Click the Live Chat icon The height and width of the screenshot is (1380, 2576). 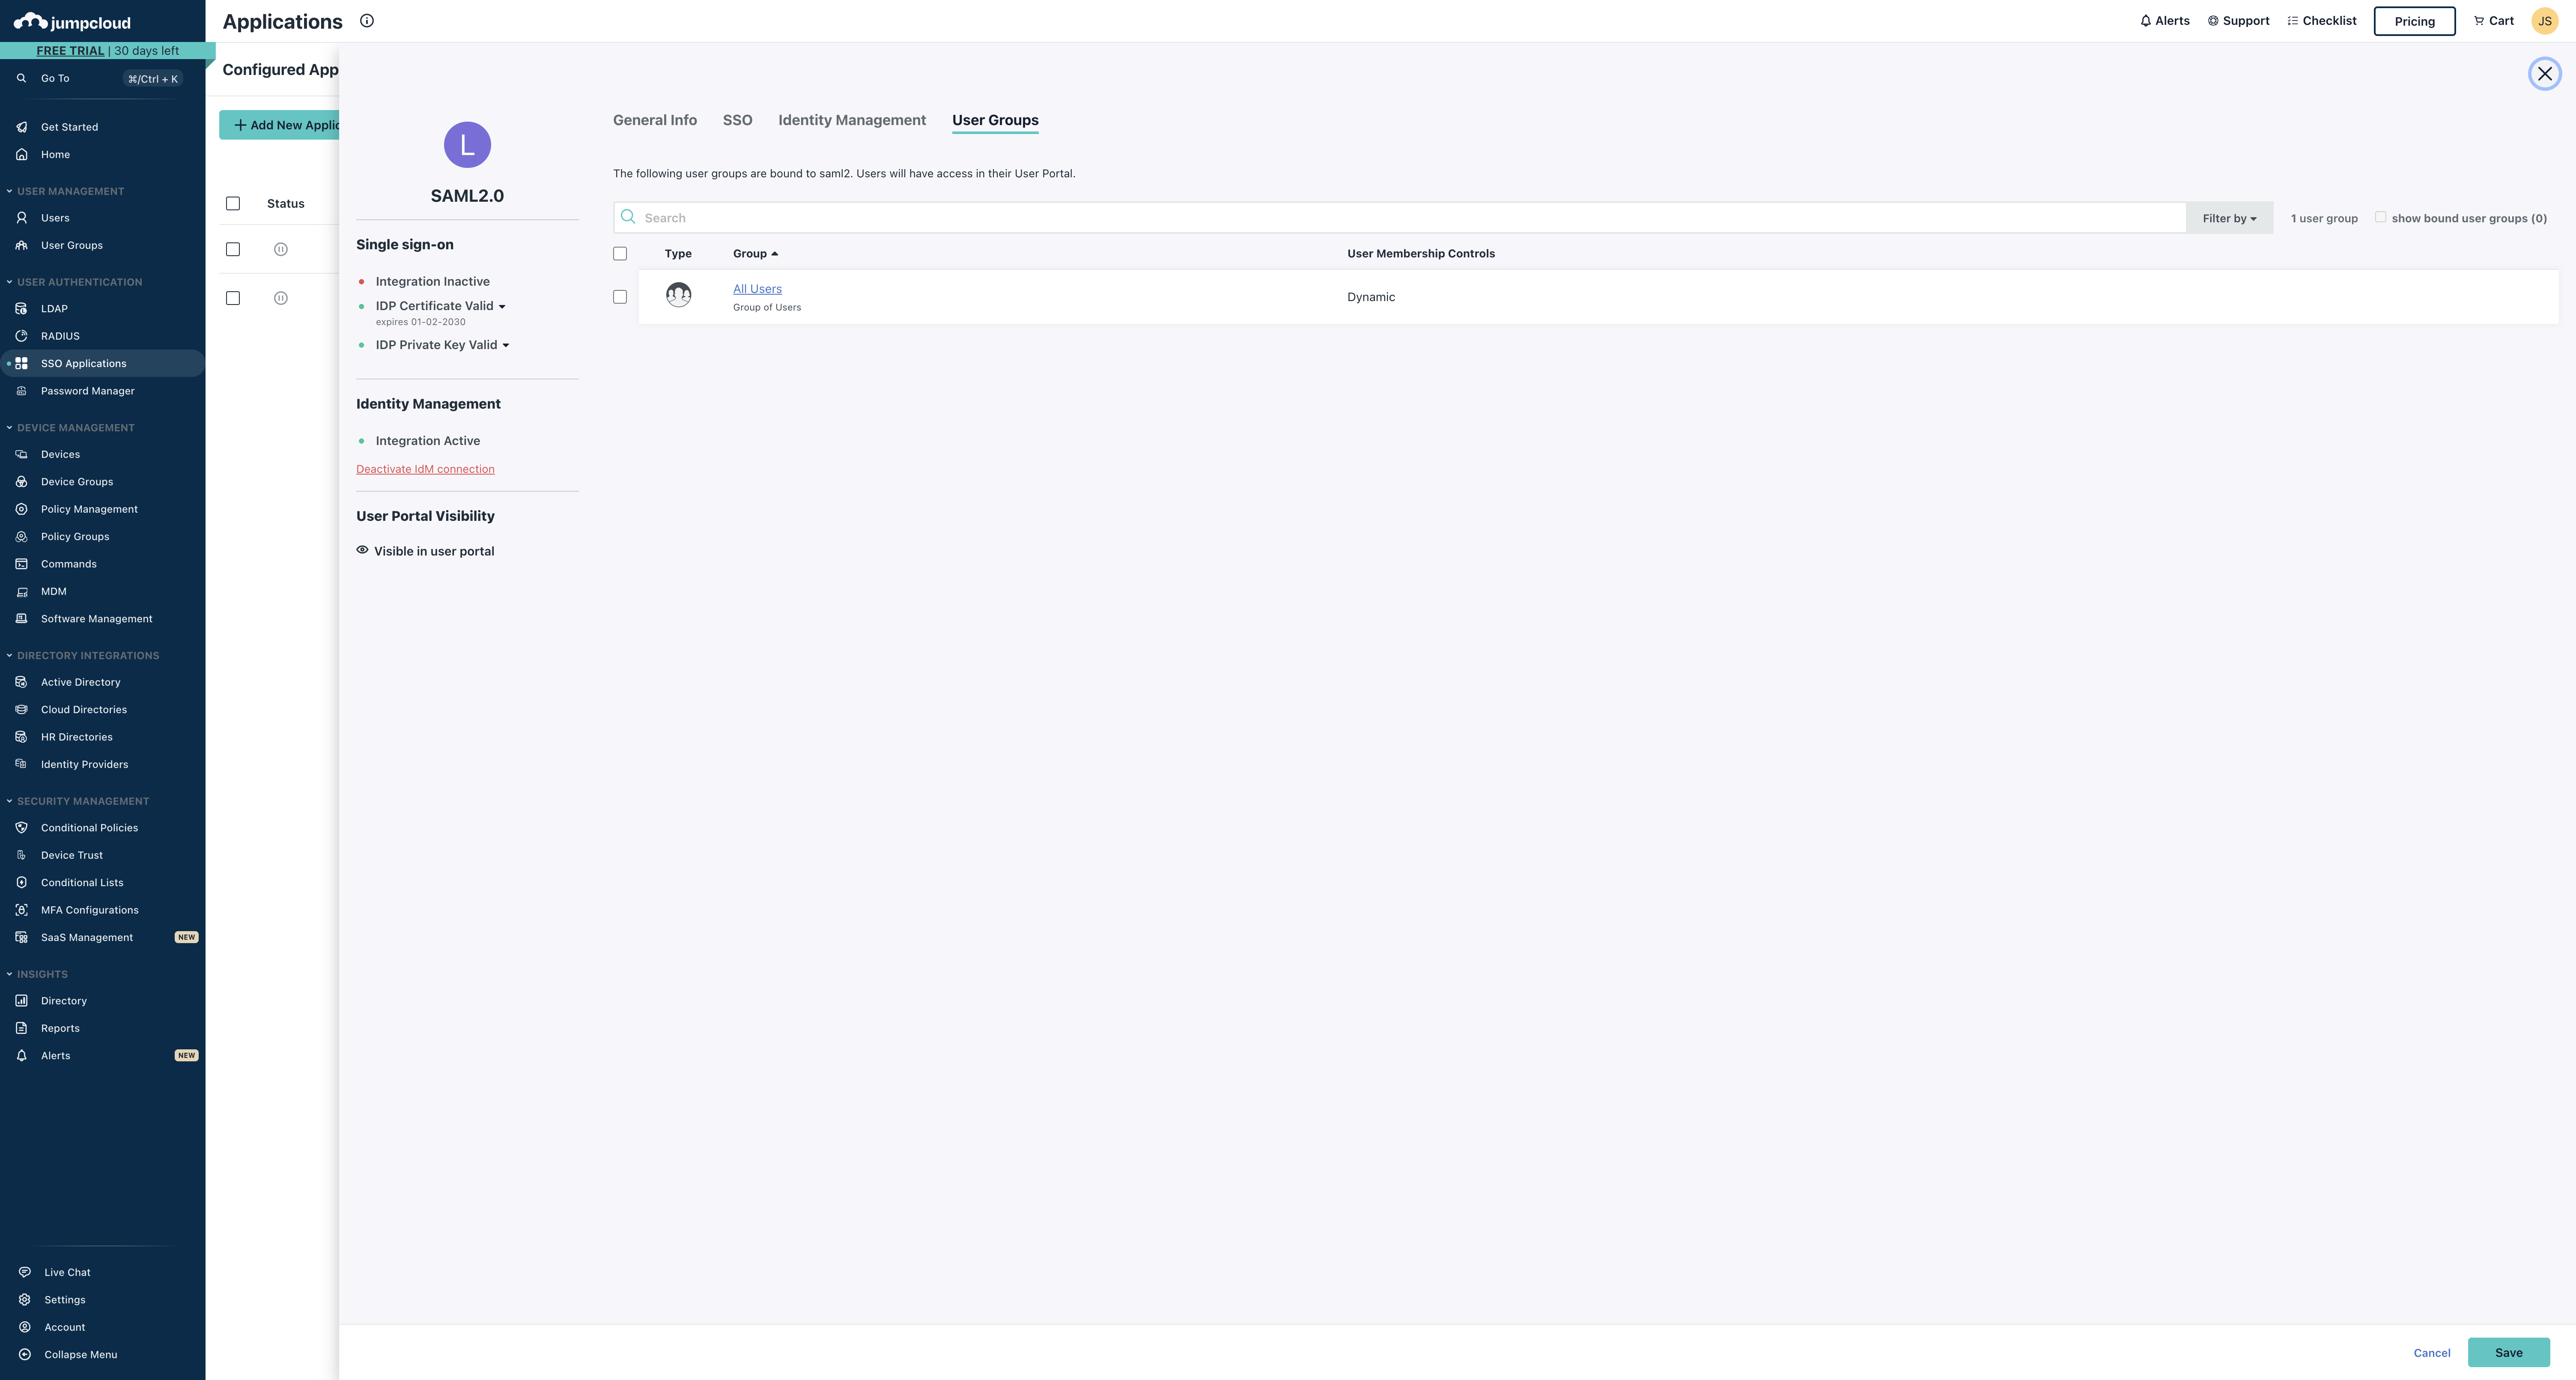coord(25,1272)
